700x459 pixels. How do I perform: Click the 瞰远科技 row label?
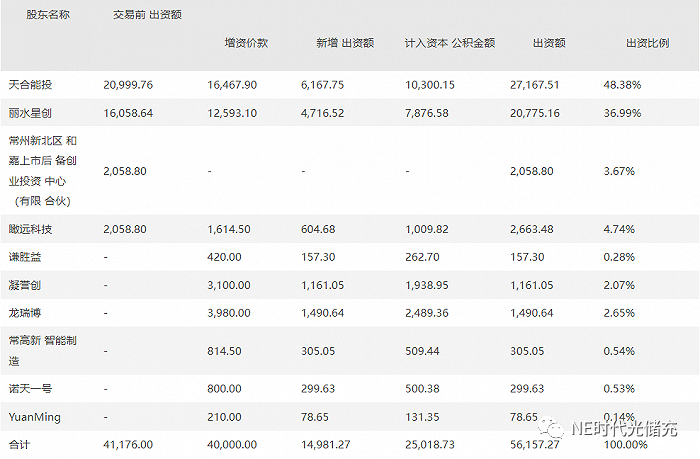tap(27, 230)
